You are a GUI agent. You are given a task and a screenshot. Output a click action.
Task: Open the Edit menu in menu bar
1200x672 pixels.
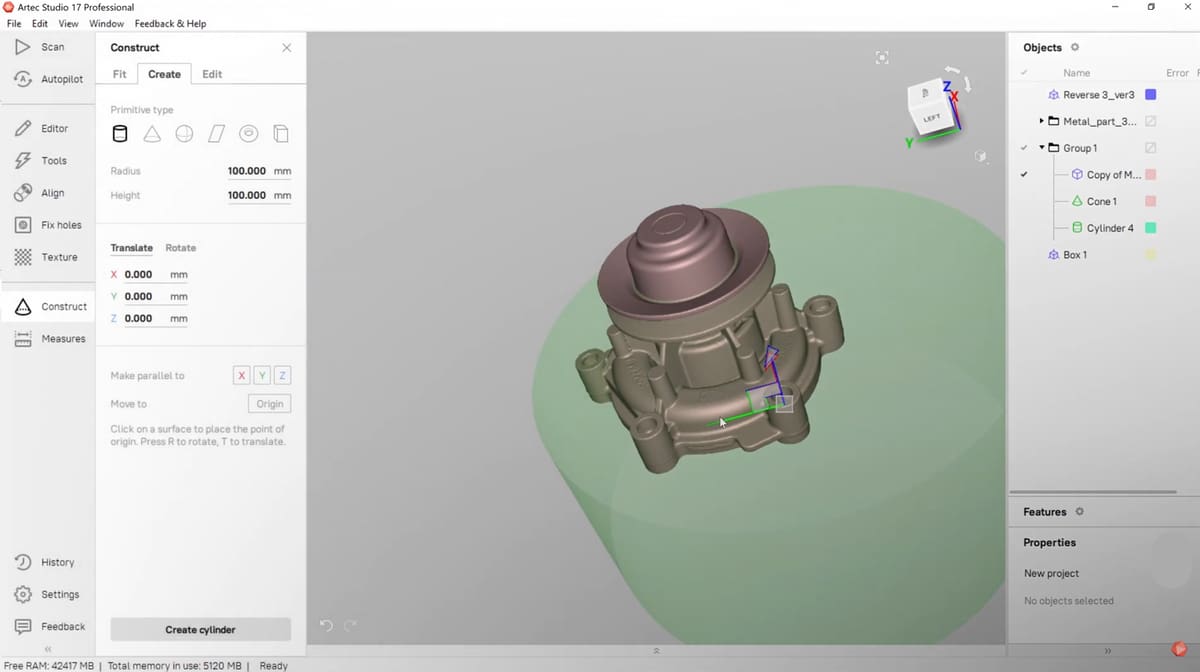tap(40, 23)
